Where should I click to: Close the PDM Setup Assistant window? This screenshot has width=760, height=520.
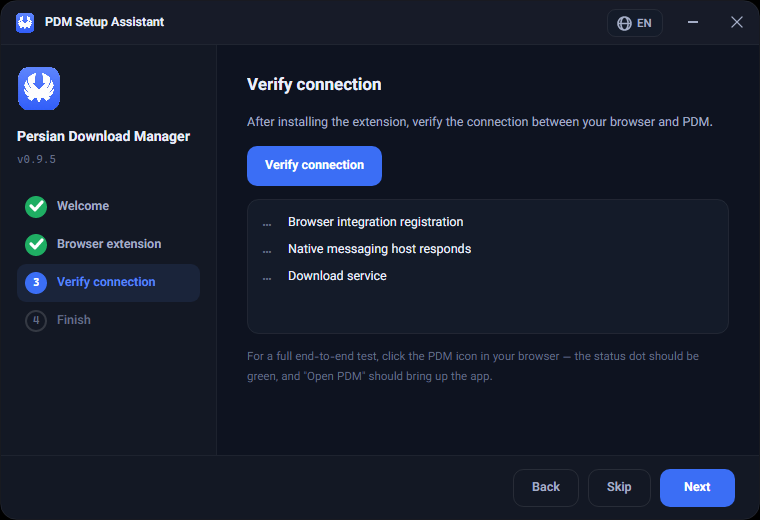[x=737, y=22]
